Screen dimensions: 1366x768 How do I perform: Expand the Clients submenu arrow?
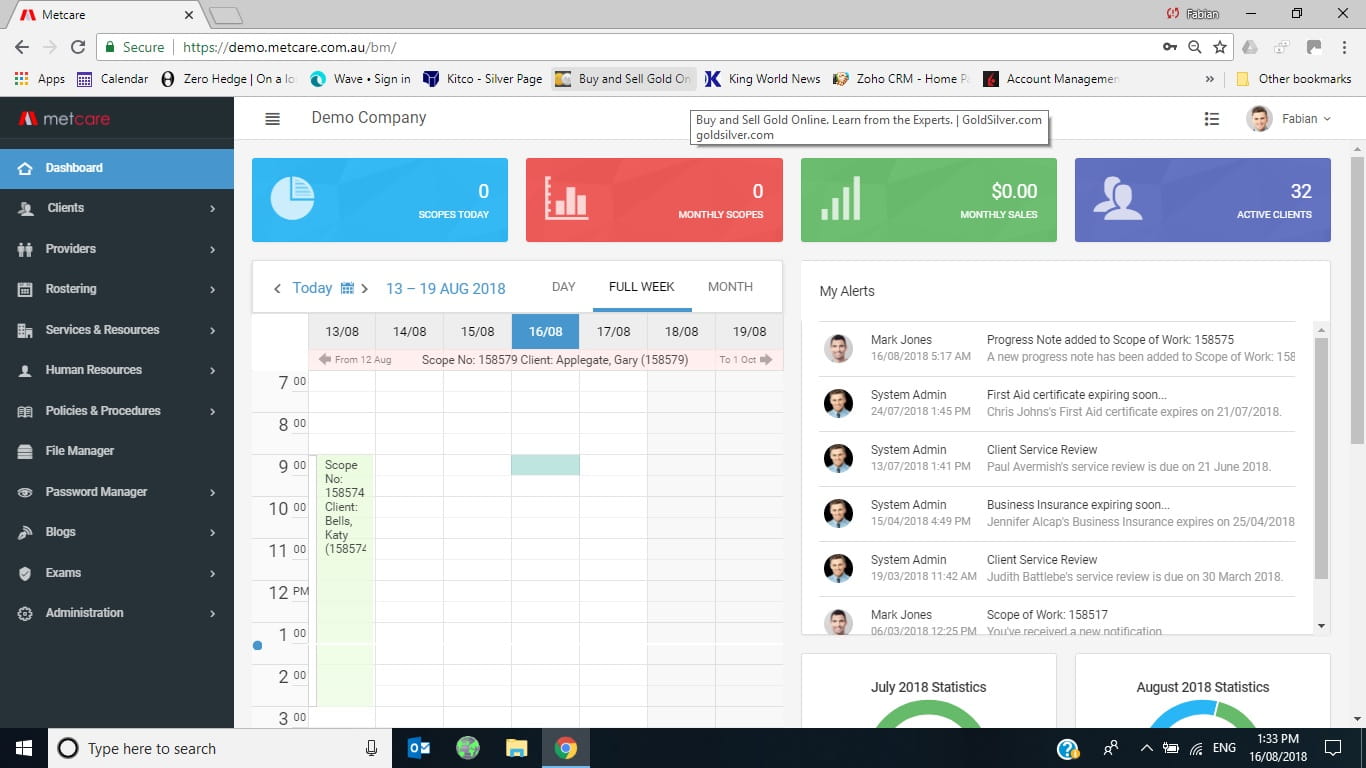pyautogui.click(x=213, y=209)
